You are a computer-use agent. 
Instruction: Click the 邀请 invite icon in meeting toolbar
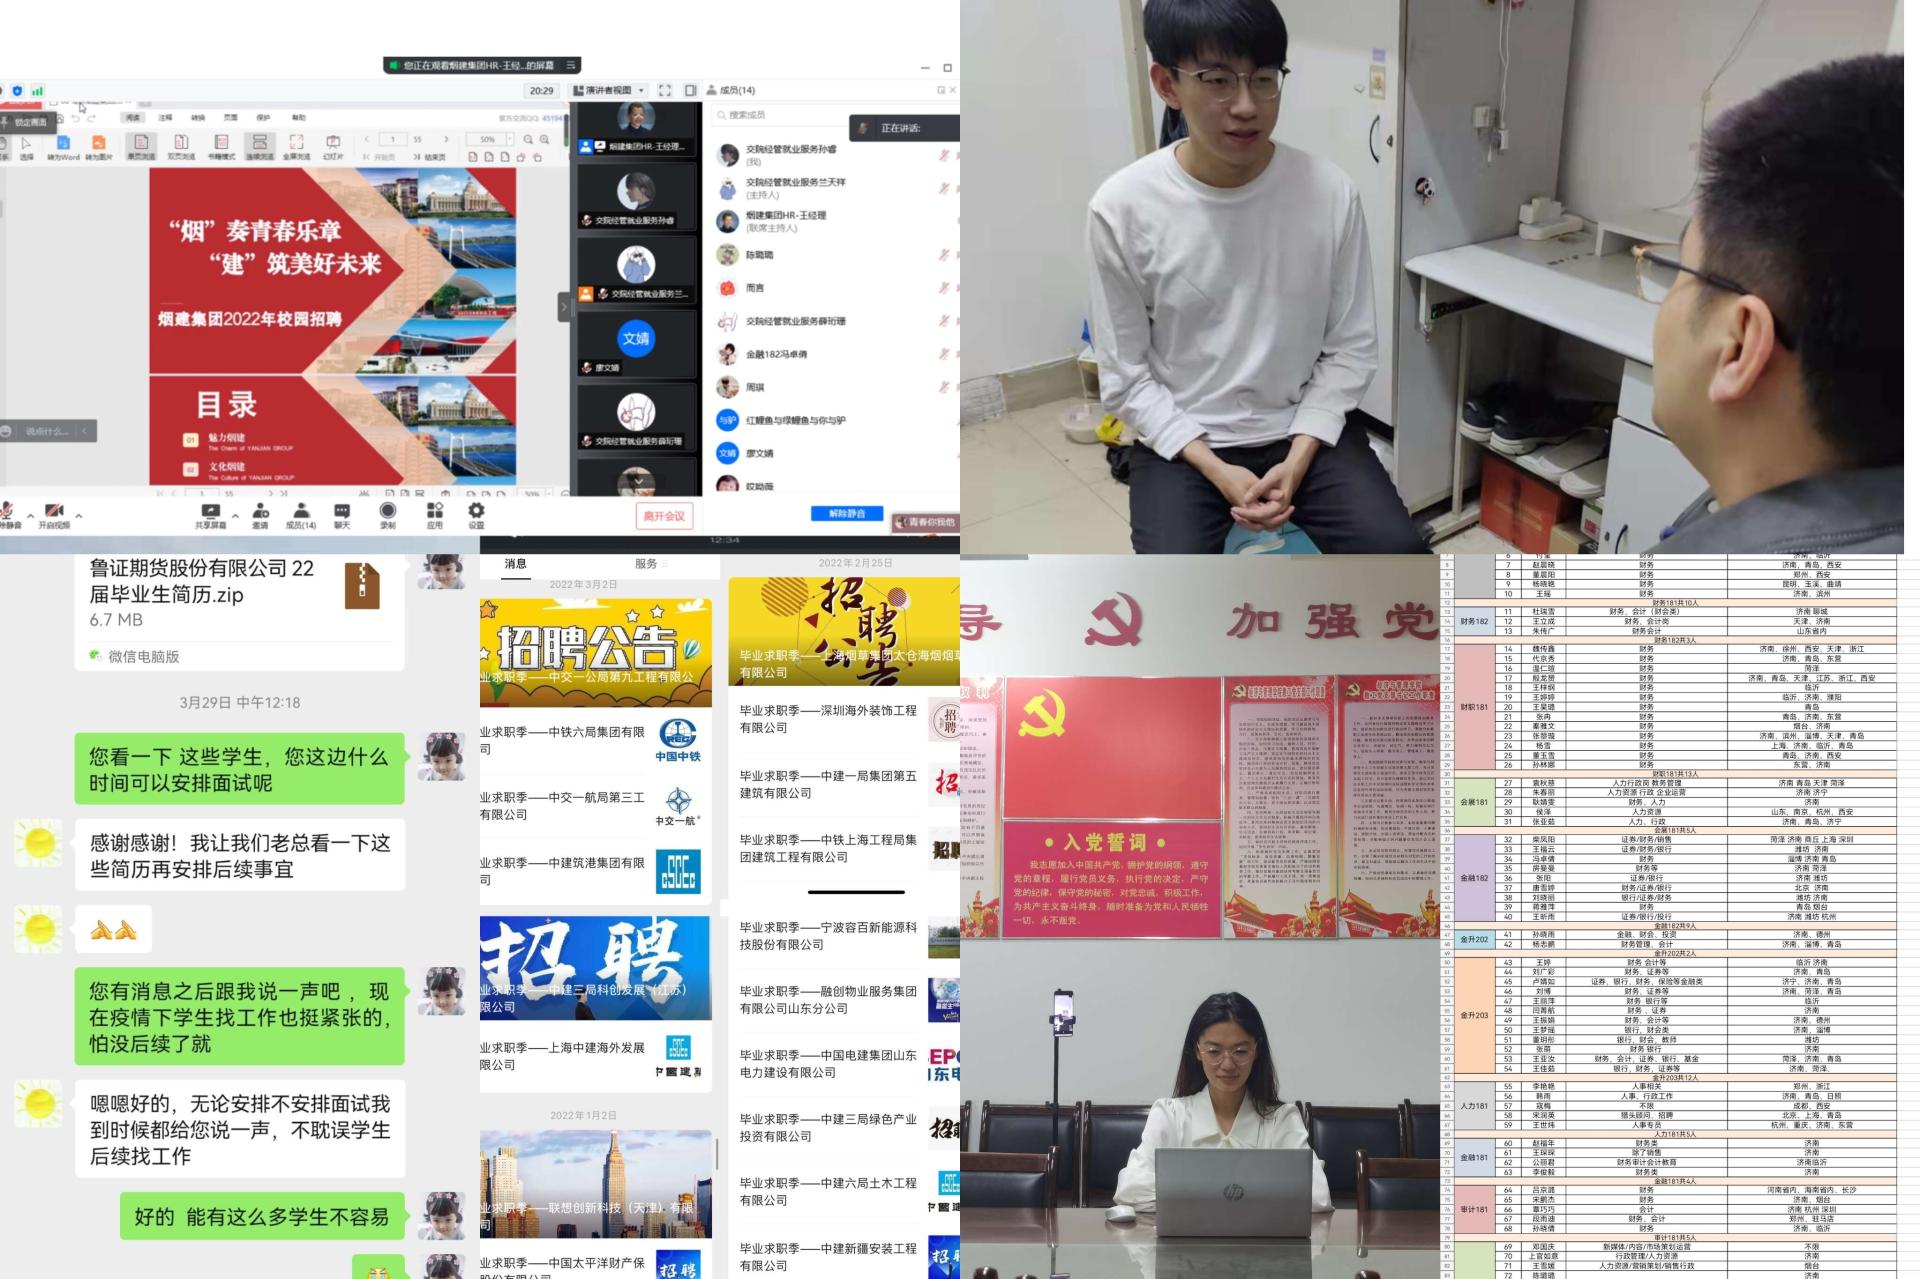pos(260,516)
